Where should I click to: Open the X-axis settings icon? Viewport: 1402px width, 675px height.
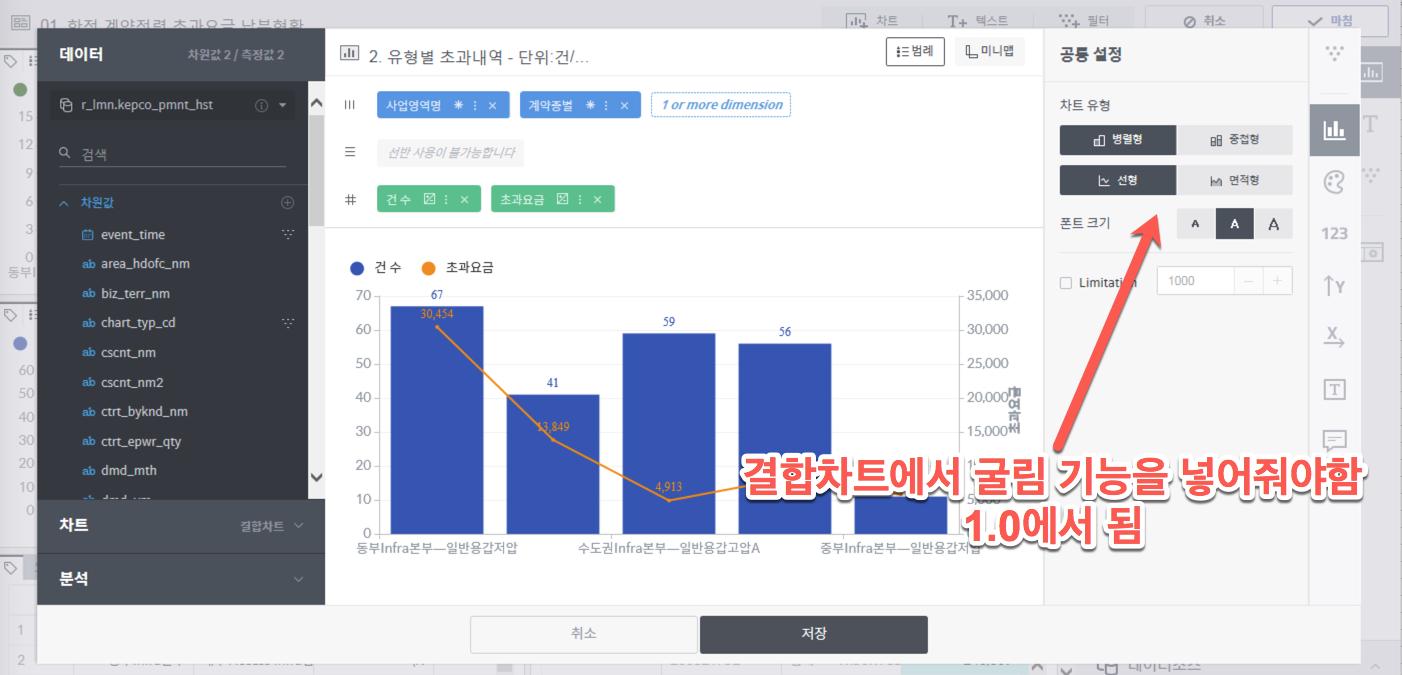tap(1334, 336)
